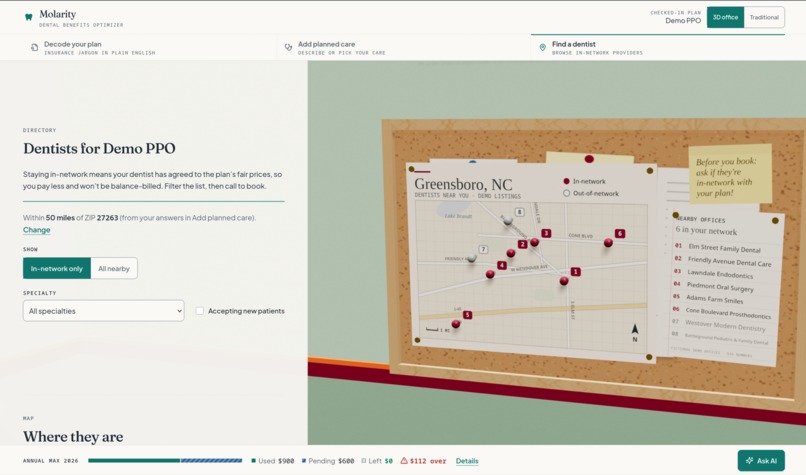Click the Add planned care stethoscope icon
Viewport: 806px width, 475px height.
[x=288, y=47]
